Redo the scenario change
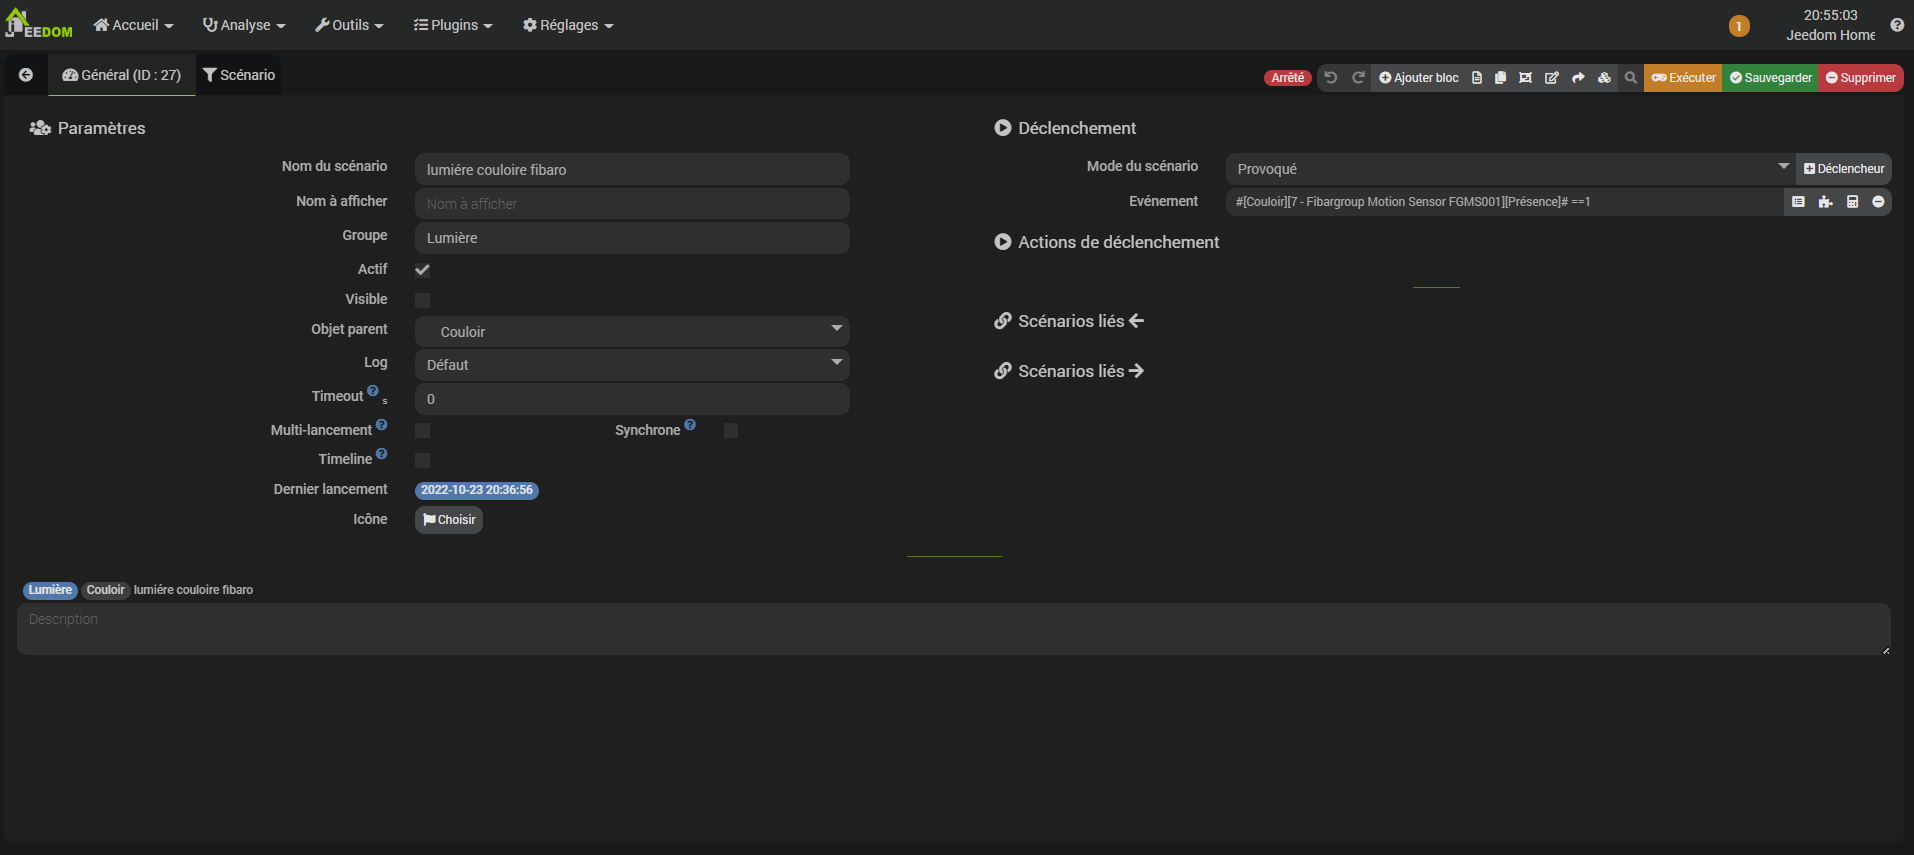 pyautogui.click(x=1358, y=78)
